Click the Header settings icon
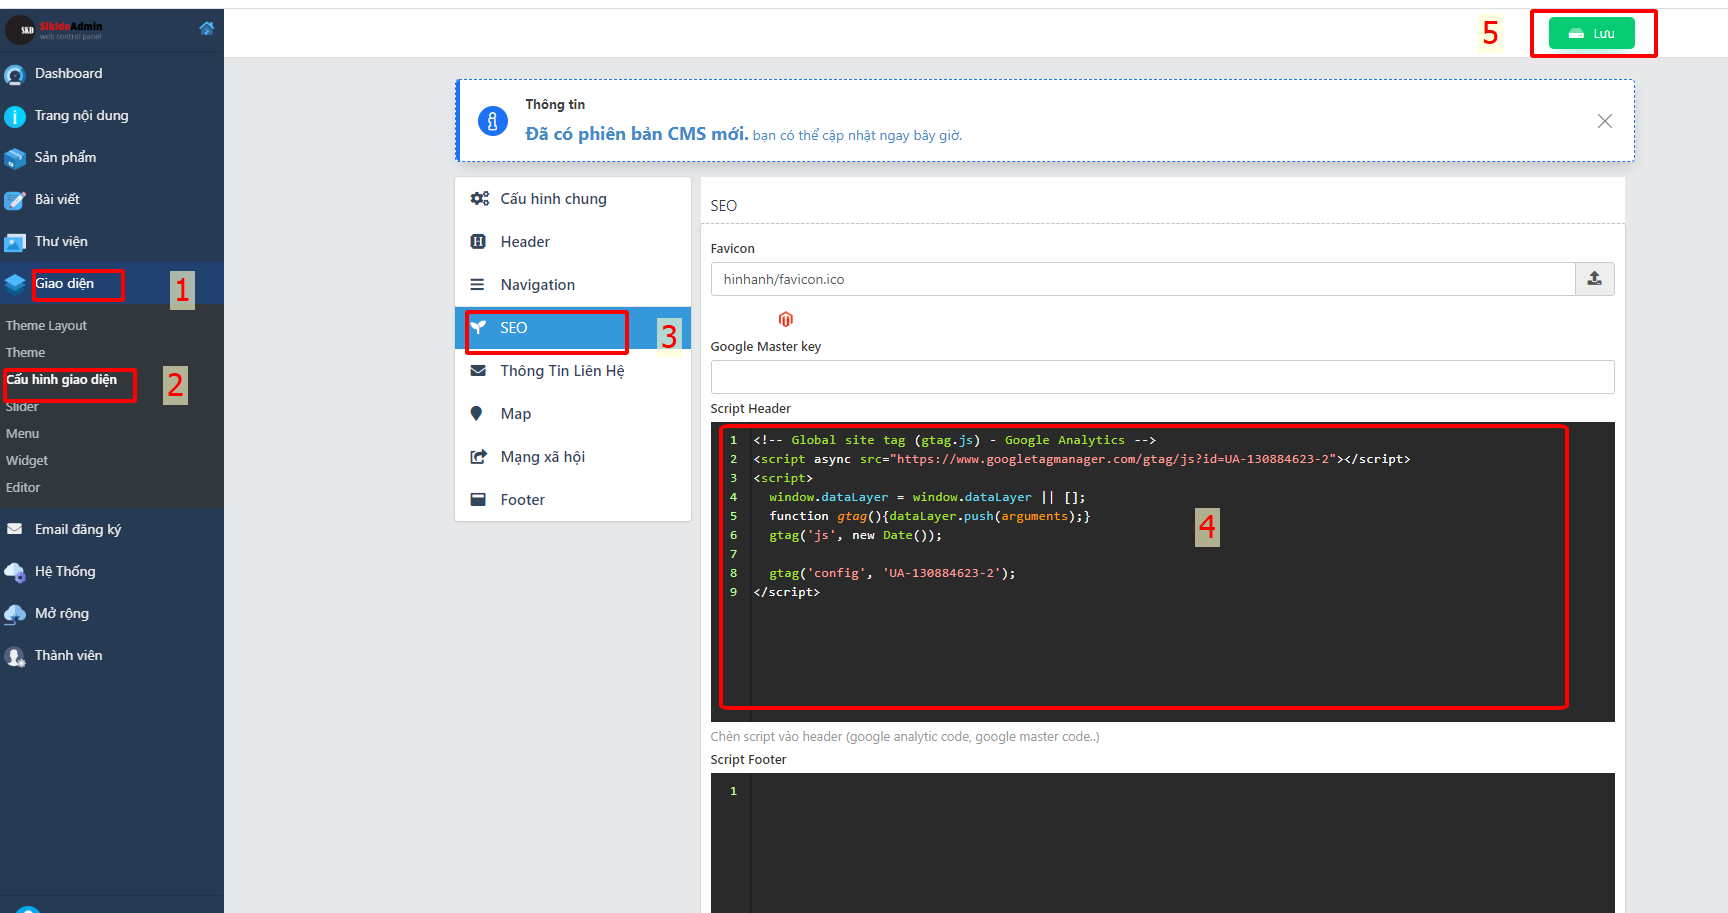1728x913 pixels. coord(478,241)
